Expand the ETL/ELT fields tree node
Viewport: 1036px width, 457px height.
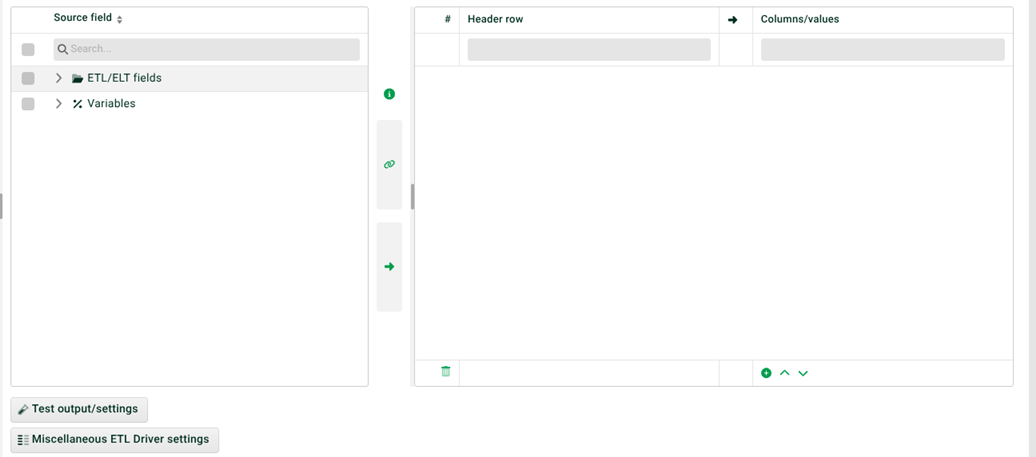[59, 78]
